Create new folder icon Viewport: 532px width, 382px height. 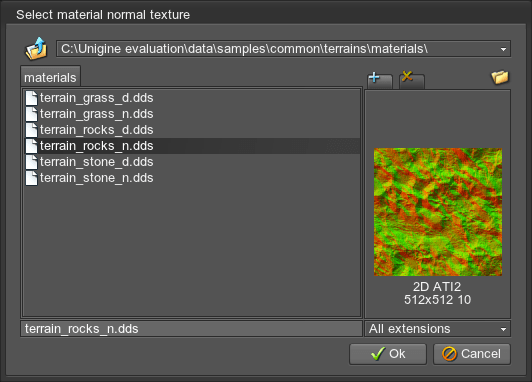(x=500, y=77)
